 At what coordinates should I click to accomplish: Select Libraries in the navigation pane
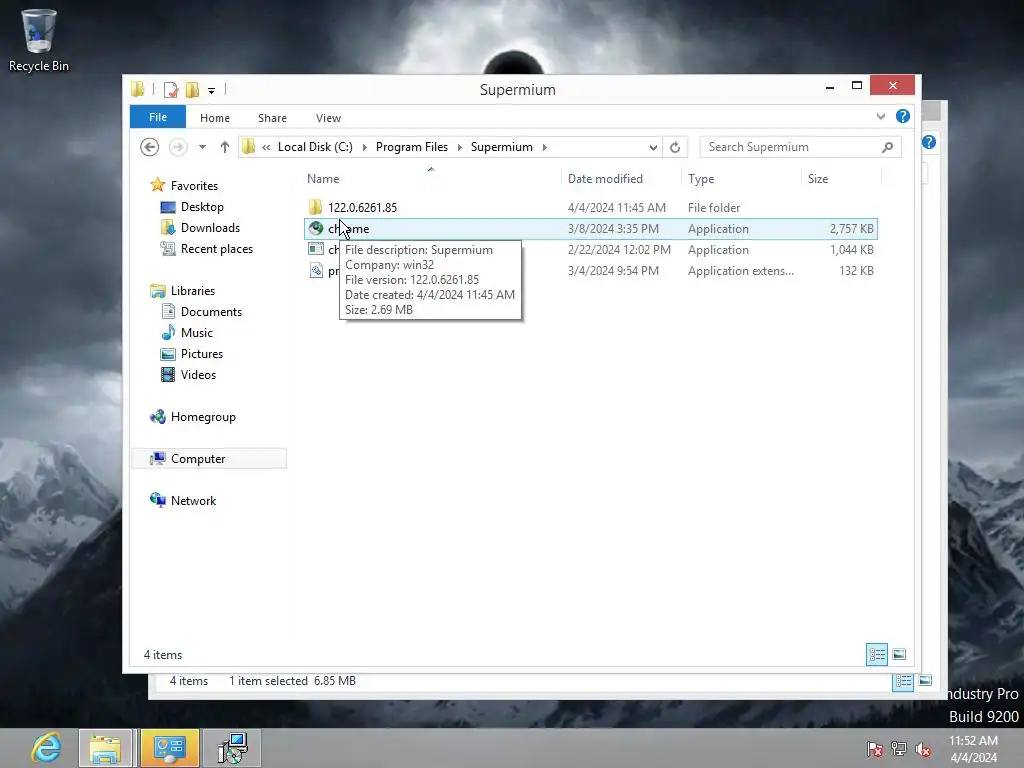click(193, 291)
